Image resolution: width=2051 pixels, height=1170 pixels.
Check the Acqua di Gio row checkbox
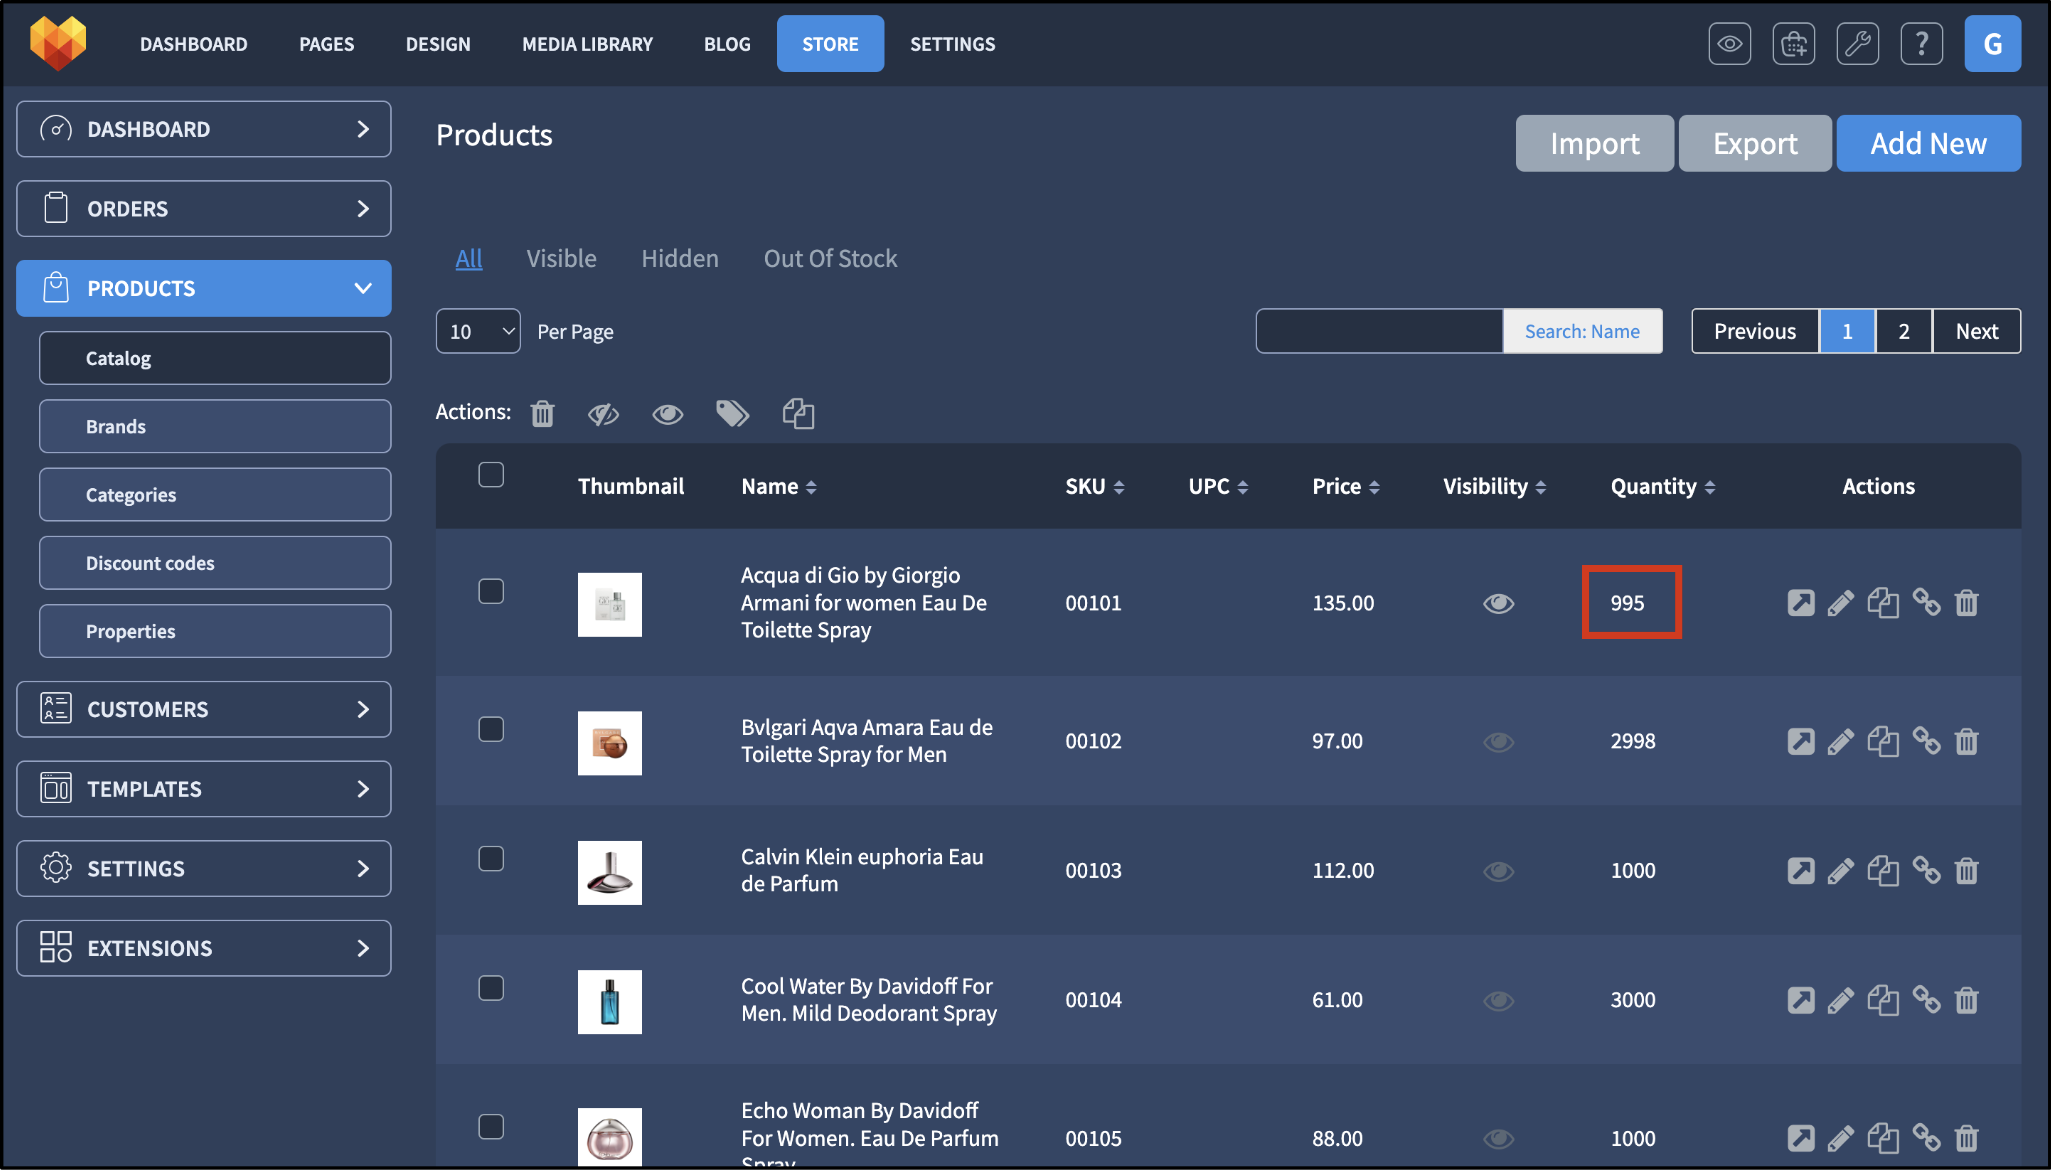point(490,591)
